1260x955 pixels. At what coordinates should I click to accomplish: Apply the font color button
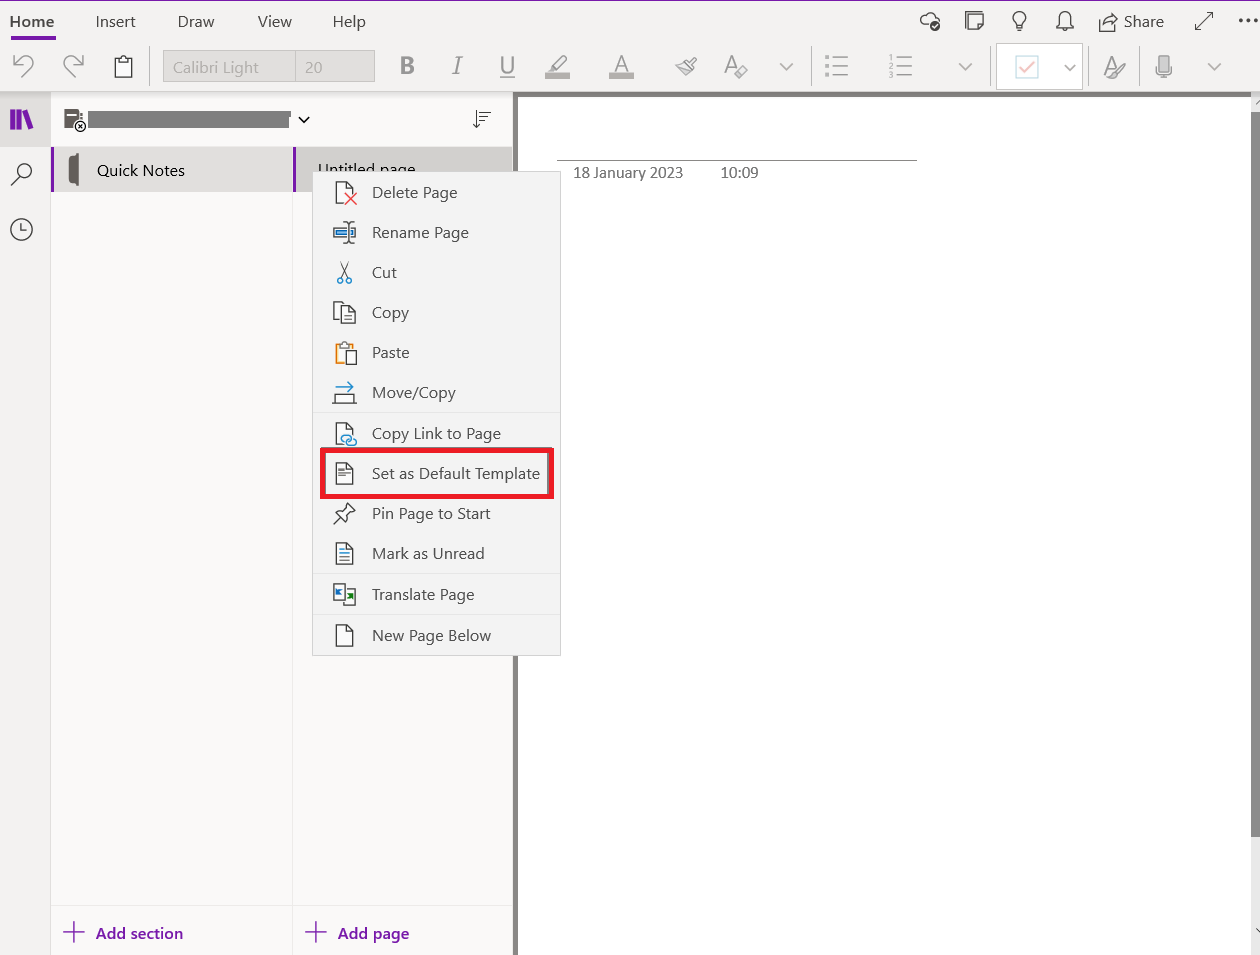622,66
